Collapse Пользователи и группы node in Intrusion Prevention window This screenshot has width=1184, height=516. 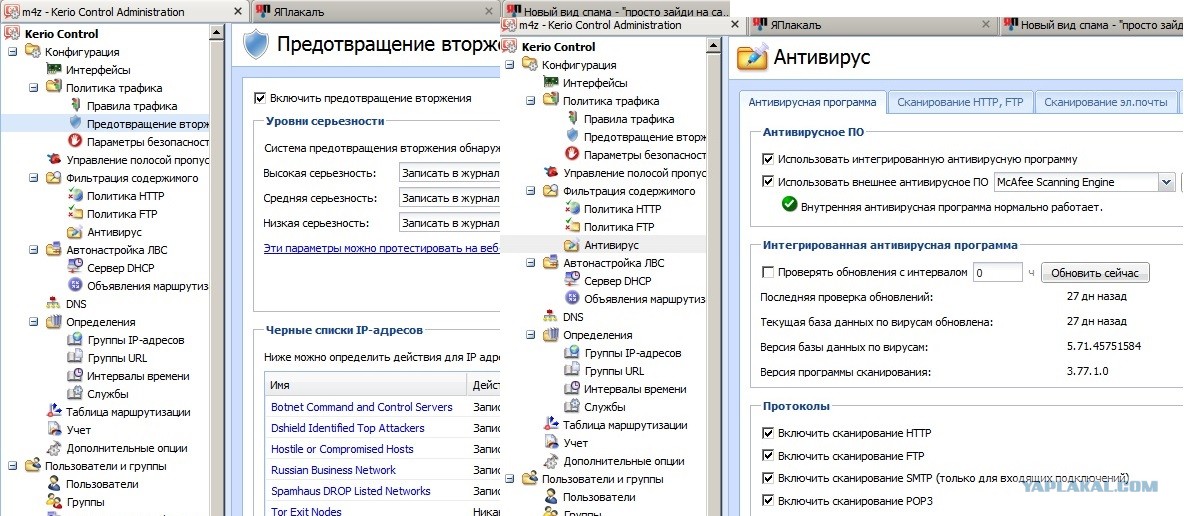pyautogui.click(x=12, y=466)
